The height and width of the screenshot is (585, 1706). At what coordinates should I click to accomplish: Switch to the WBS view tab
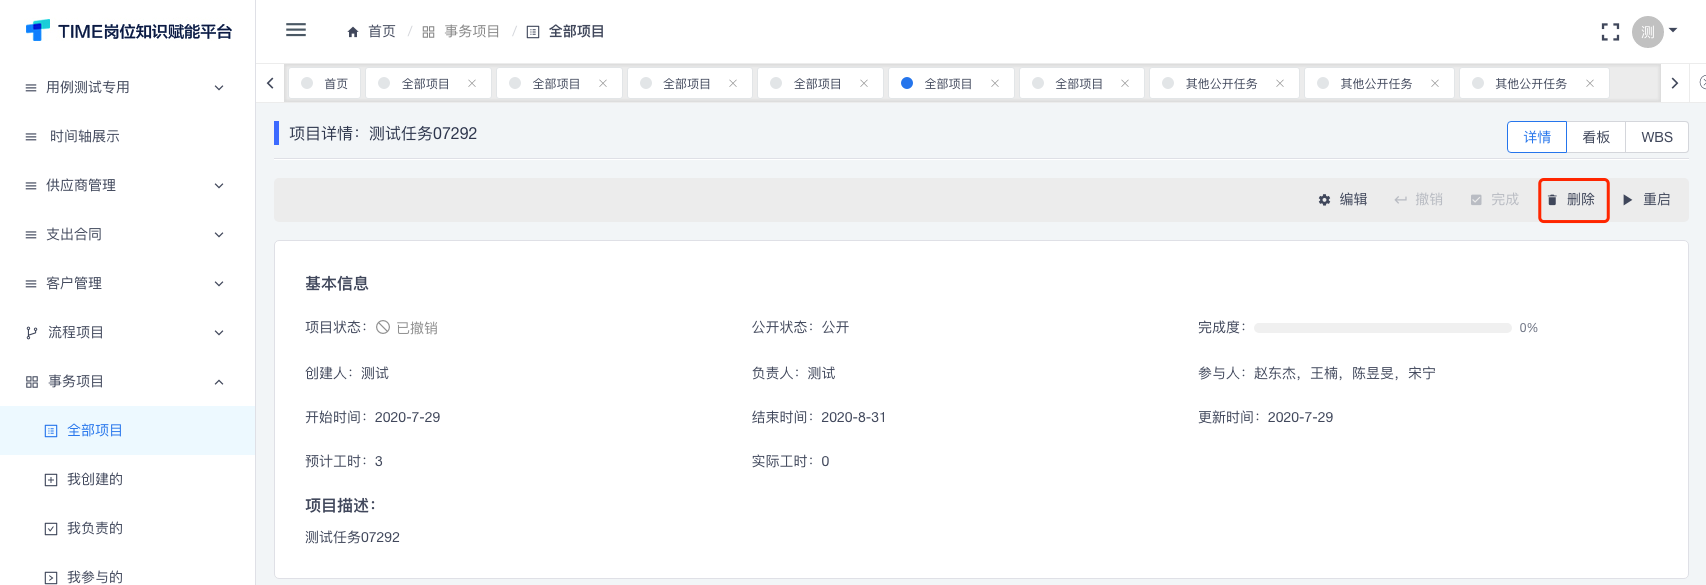[1657, 137]
